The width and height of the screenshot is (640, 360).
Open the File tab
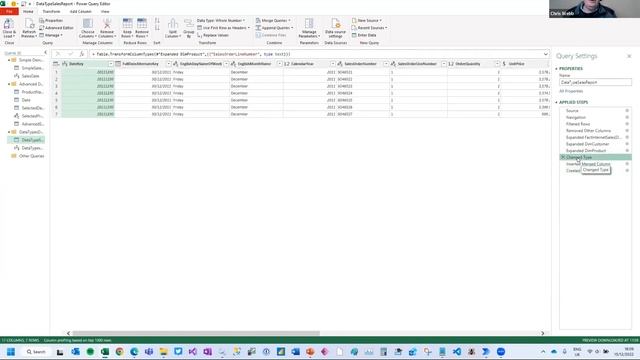tap(9, 11)
